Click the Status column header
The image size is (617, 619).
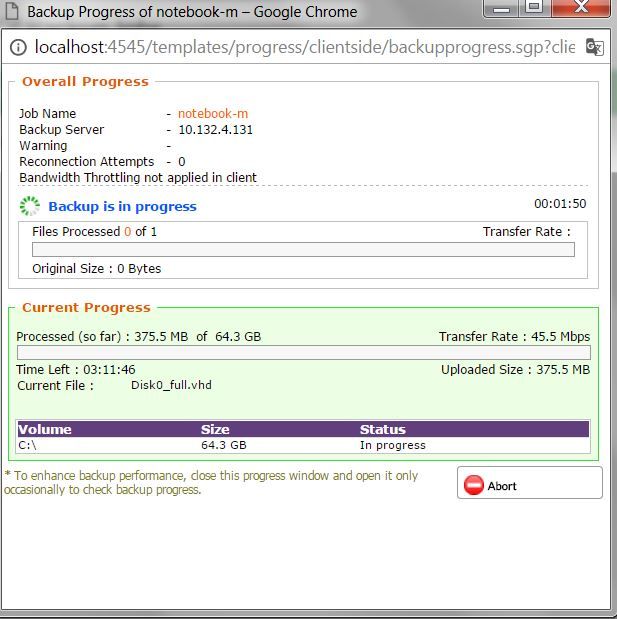coord(383,429)
